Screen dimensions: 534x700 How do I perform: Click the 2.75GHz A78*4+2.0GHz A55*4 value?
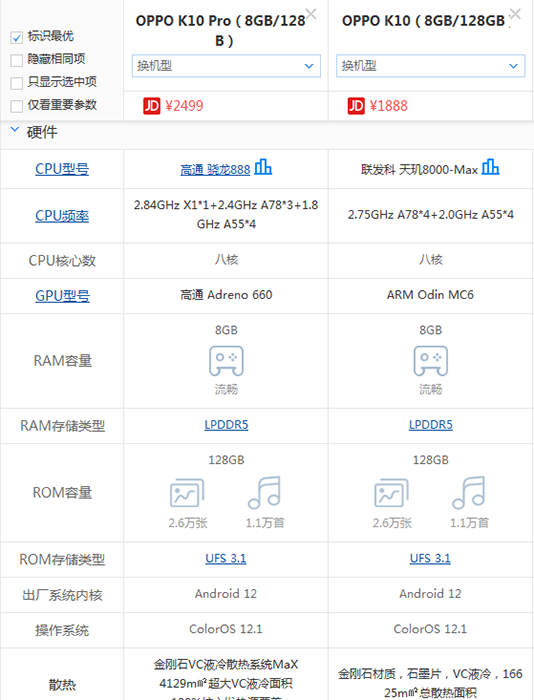tap(431, 215)
